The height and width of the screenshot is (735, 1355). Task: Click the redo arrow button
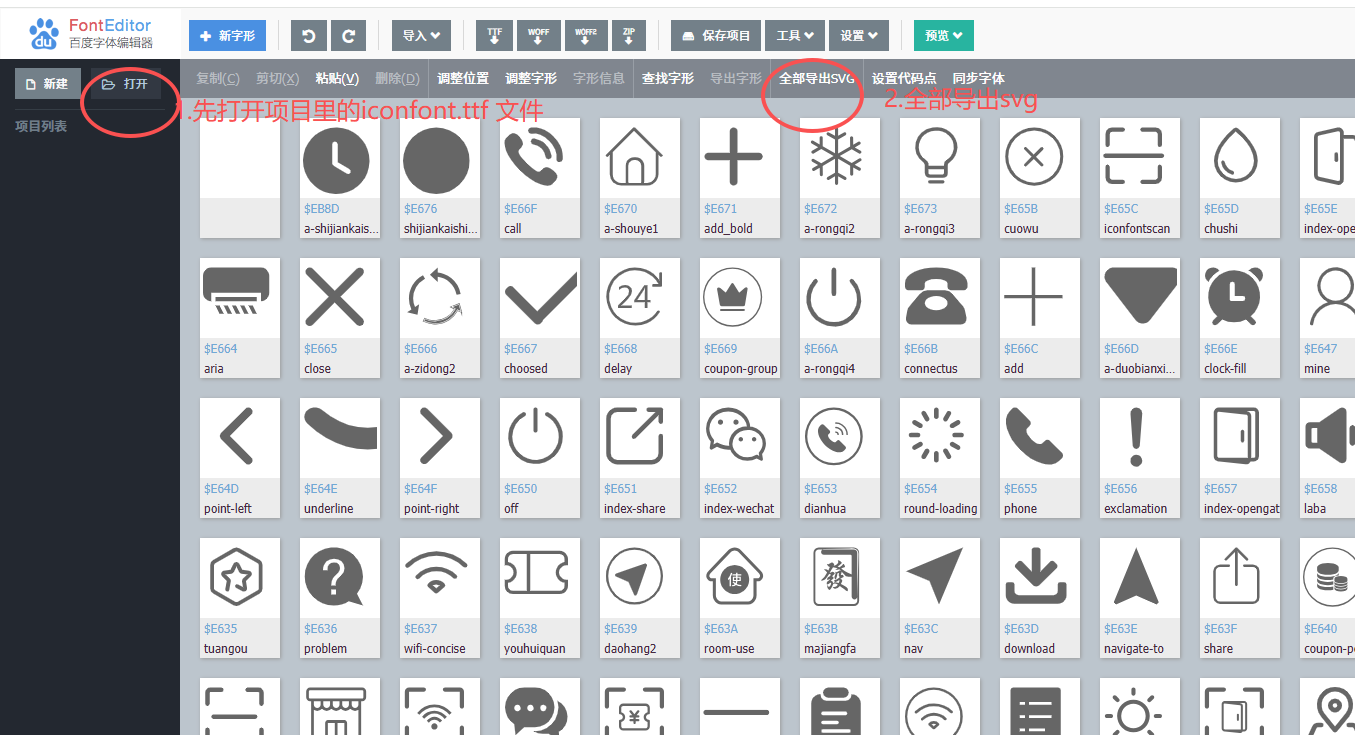[348, 36]
